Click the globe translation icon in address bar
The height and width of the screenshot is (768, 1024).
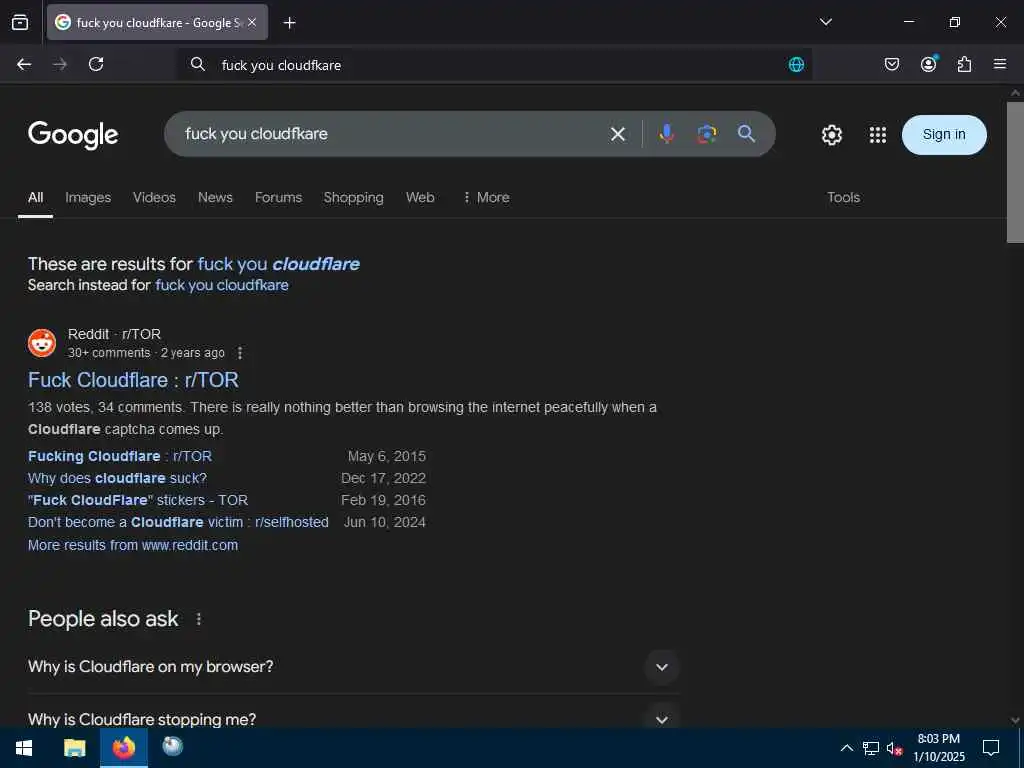(x=796, y=65)
